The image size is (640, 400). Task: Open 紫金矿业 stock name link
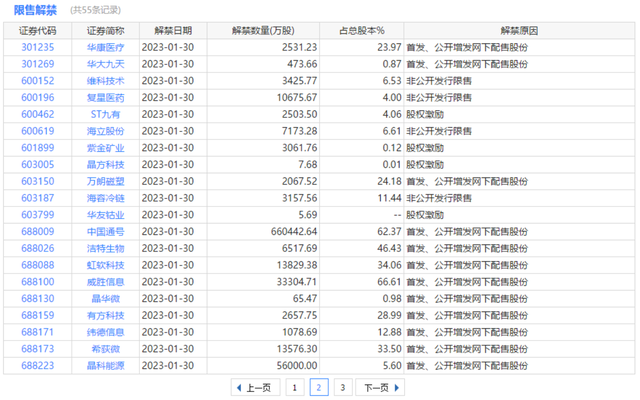pyautogui.click(x=105, y=148)
